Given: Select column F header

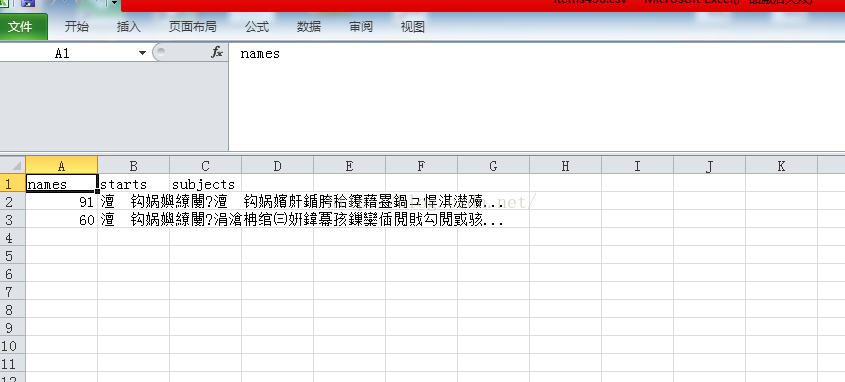Looking at the screenshot, I should pyautogui.click(x=421, y=165).
